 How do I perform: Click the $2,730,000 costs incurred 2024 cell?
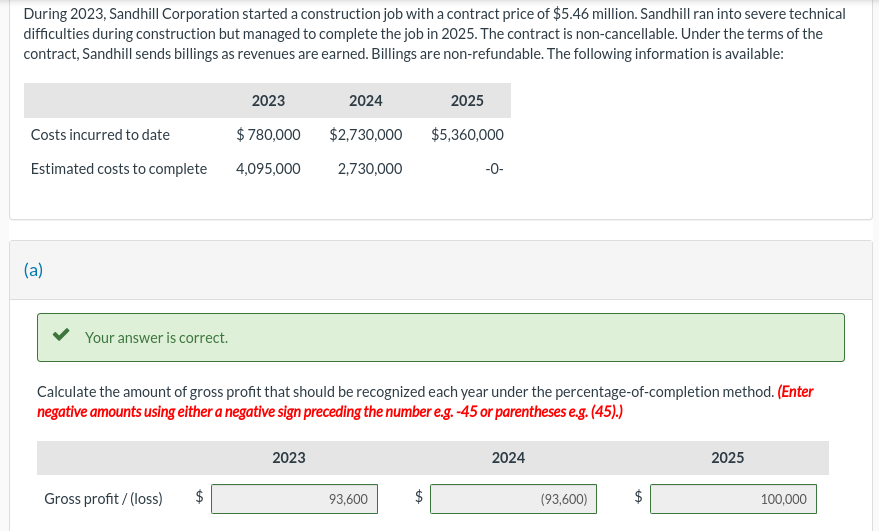coord(366,135)
